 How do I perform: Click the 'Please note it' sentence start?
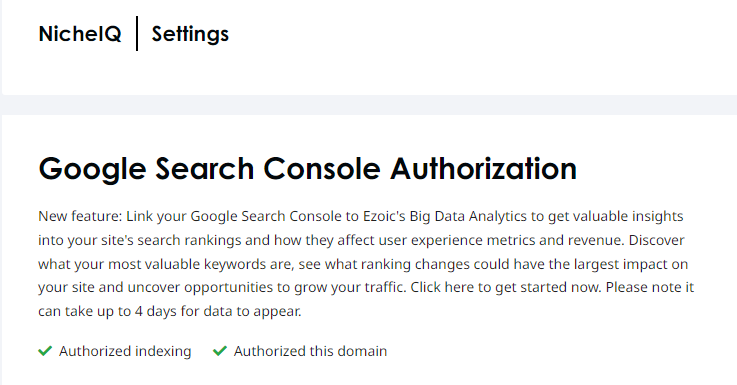(x=650, y=287)
